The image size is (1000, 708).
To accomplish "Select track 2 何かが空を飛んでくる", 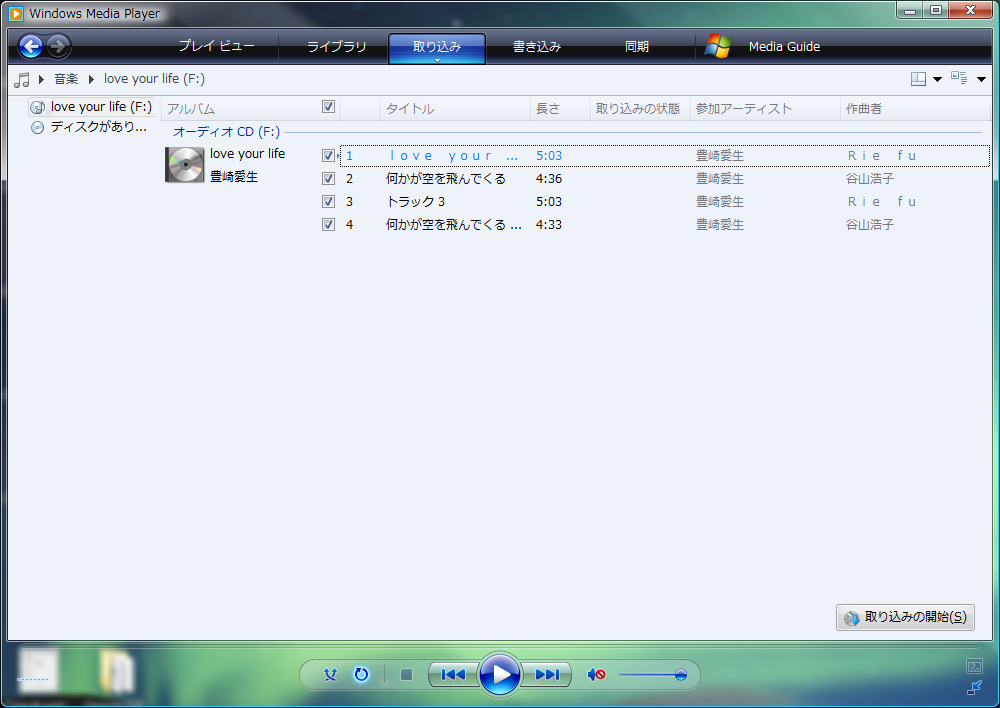I will point(446,179).
